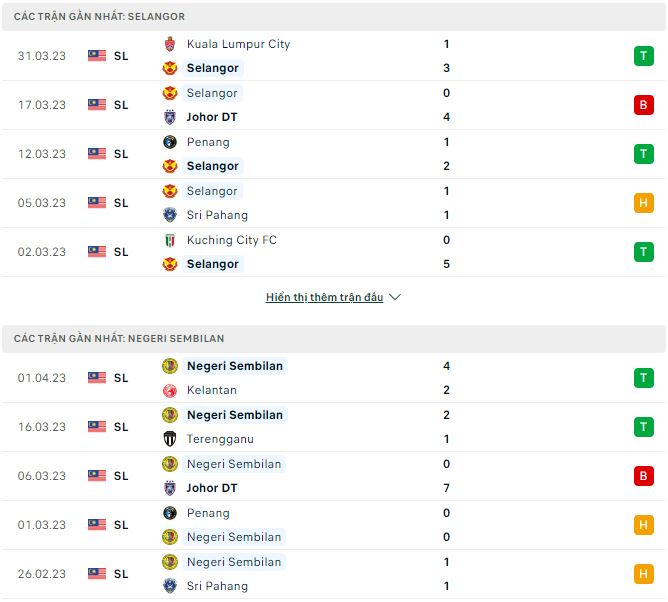668x602 pixels.
Task: Expand more matches with the chevron arrow
Action: (395, 297)
